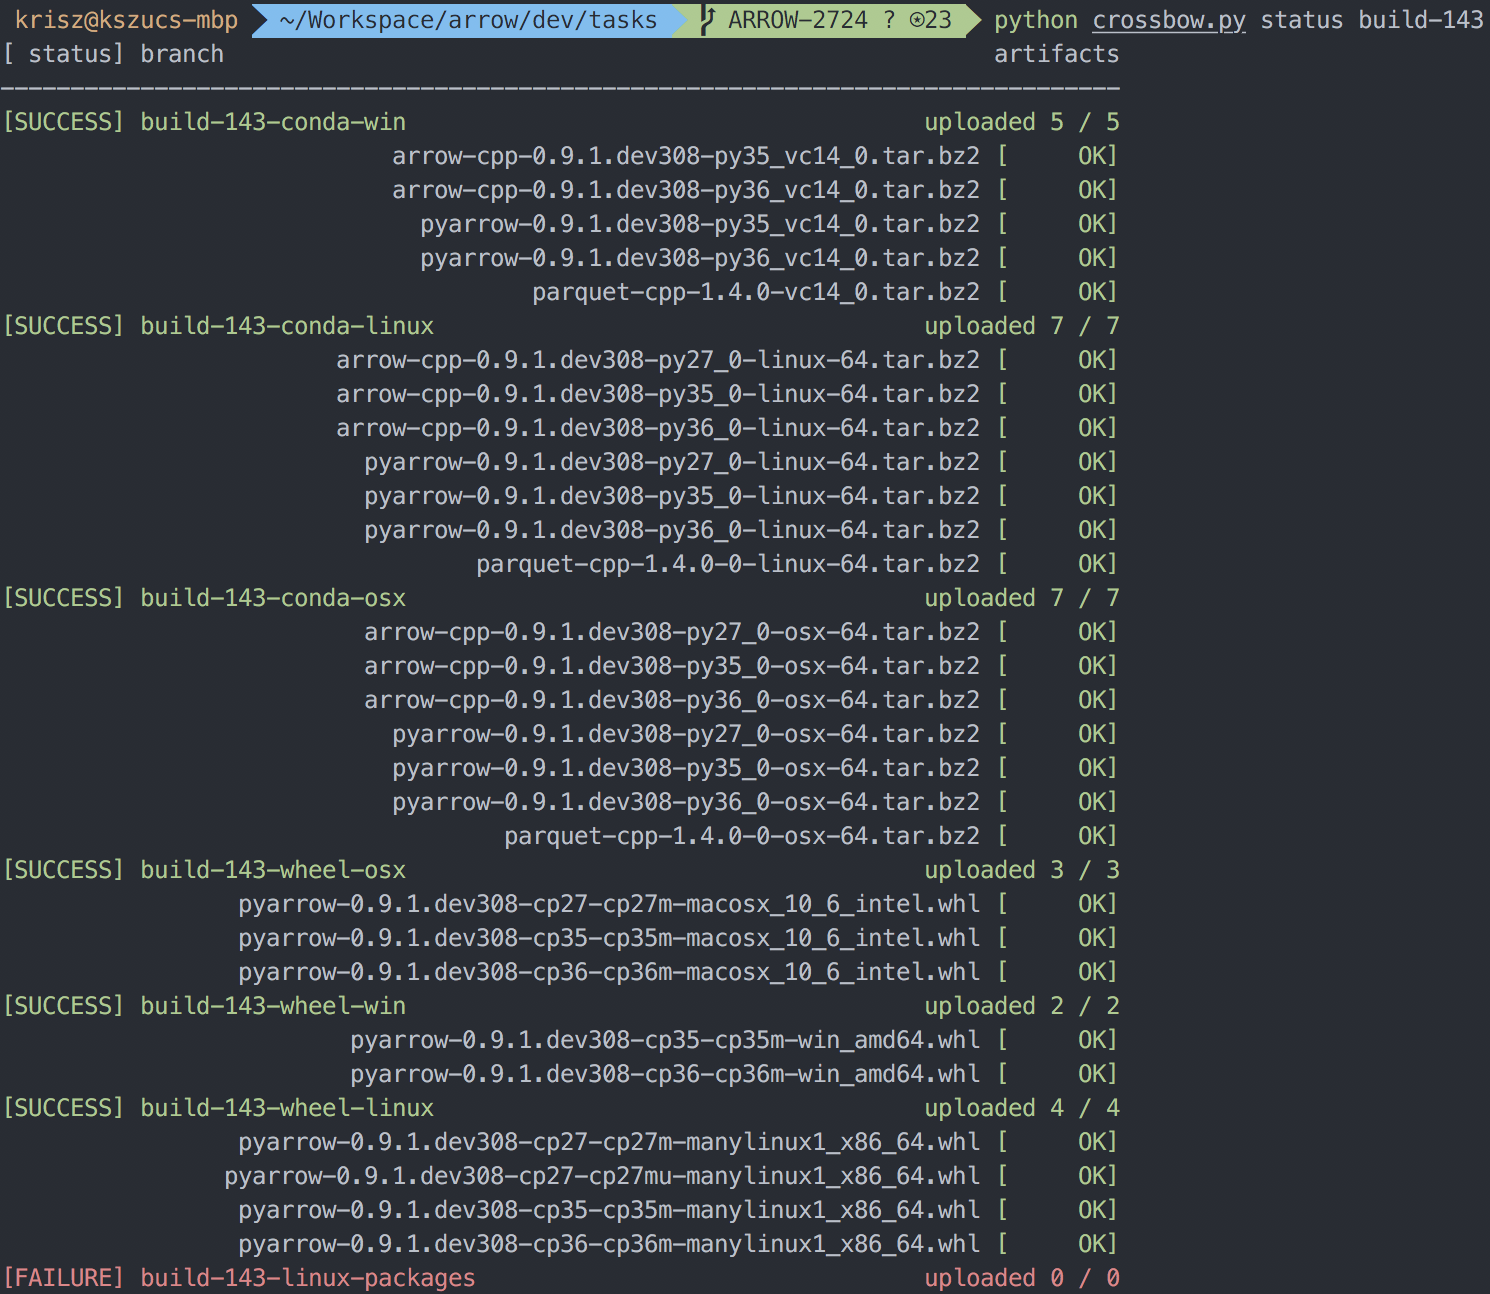Click the krisz@kszucs-mbp prompt user text
The image size is (1490, 1294).
(126, 20)
